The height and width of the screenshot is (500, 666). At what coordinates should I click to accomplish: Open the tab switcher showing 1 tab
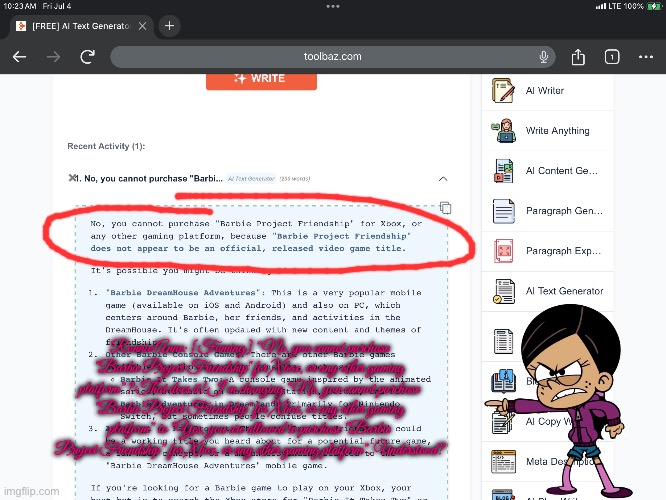612,56
